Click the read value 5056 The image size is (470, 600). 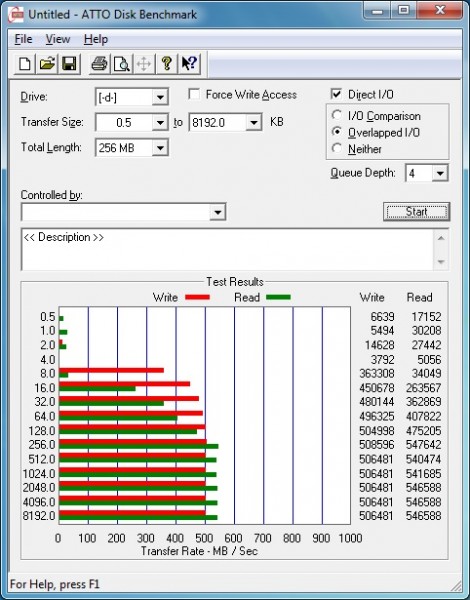click(429, 360)
